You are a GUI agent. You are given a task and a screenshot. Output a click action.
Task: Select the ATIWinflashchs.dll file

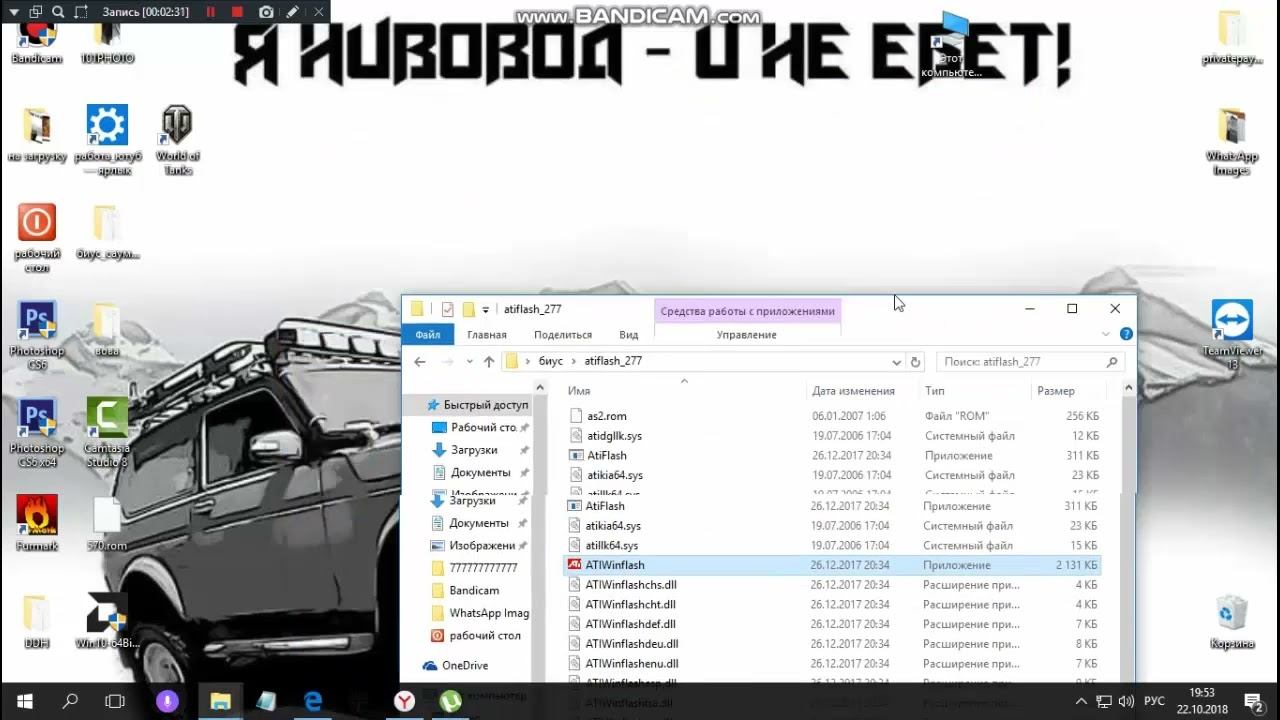click(832, 585)
